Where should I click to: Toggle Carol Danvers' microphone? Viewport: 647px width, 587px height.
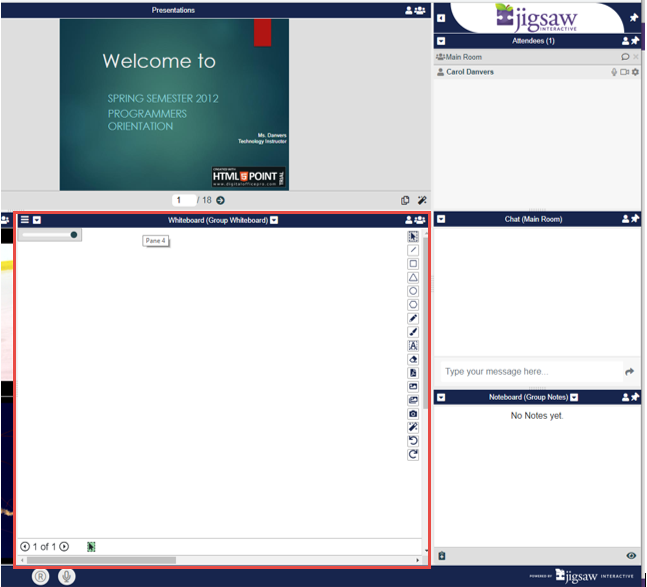pyautogui.click(x=614, y=72)
